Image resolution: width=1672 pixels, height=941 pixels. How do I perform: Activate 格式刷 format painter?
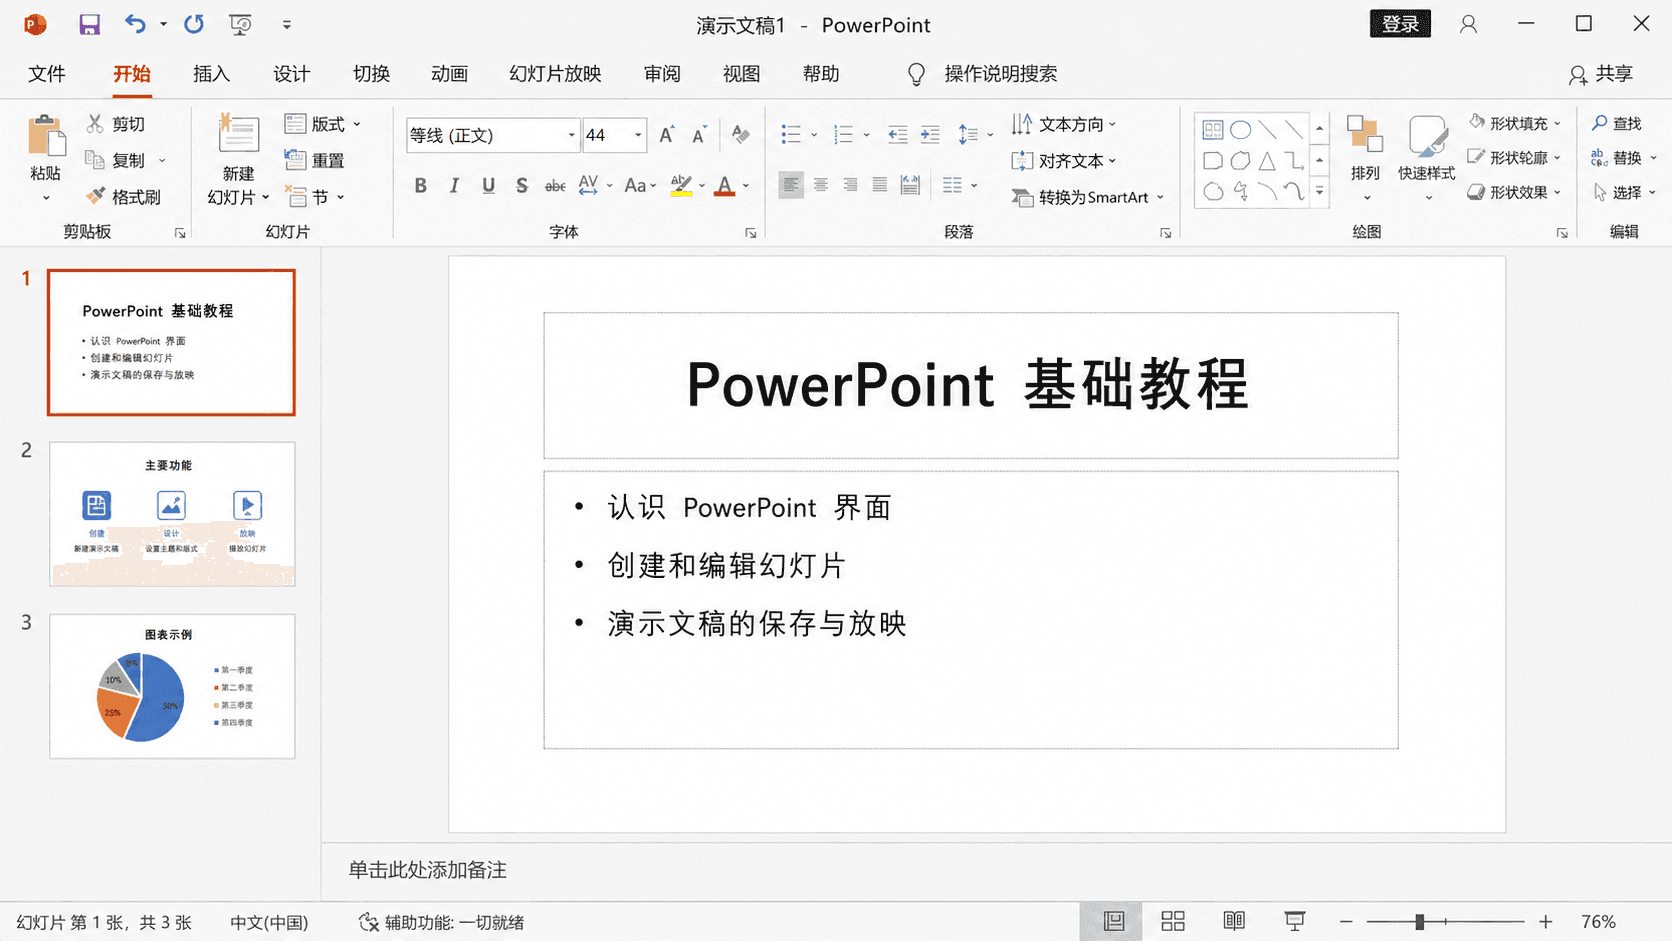[x=123, y=197]
